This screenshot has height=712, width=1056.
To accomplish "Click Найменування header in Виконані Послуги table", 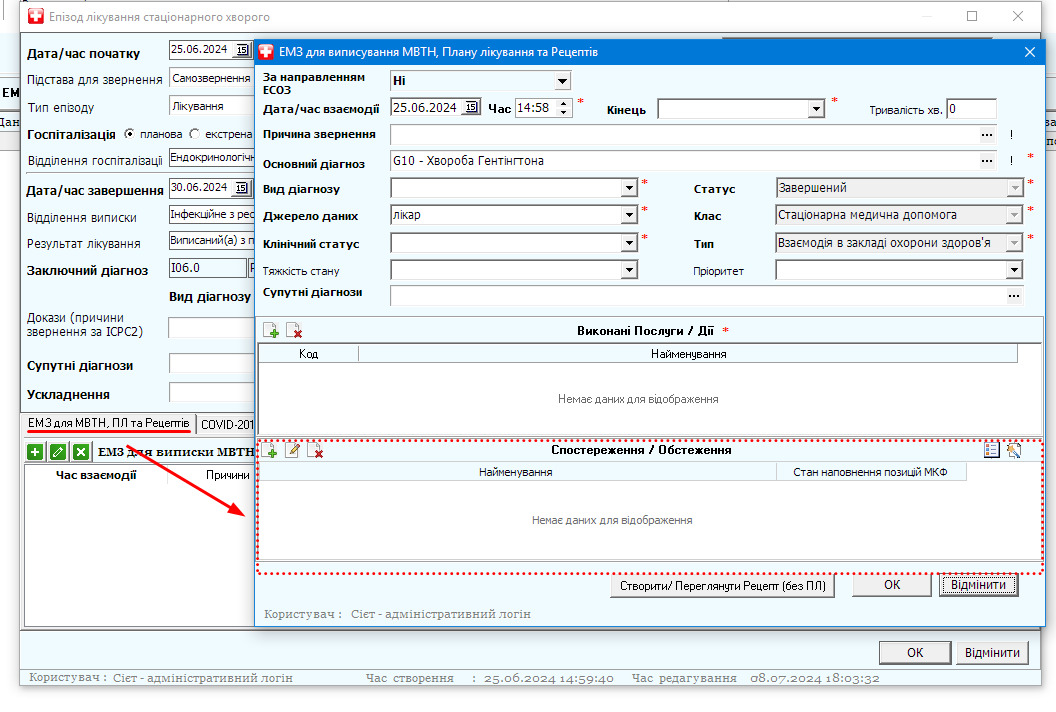I will coord(688,354).
